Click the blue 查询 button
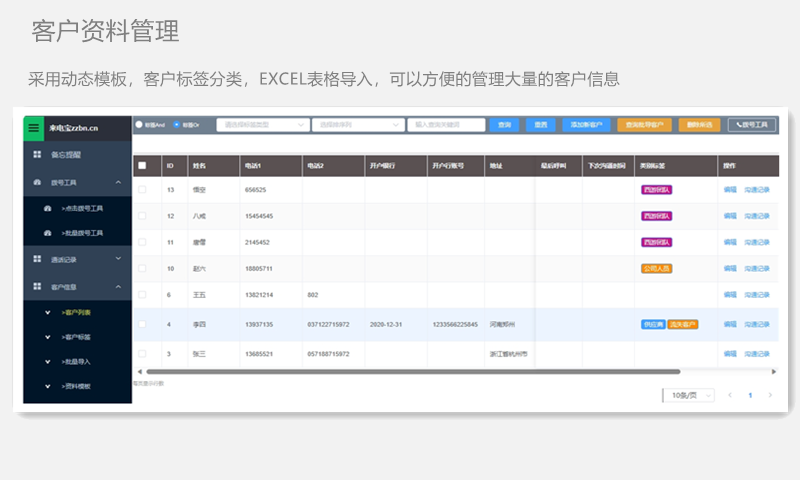This screenshot has height=480, width=800. pyautogui.click(x=505, y=125)
